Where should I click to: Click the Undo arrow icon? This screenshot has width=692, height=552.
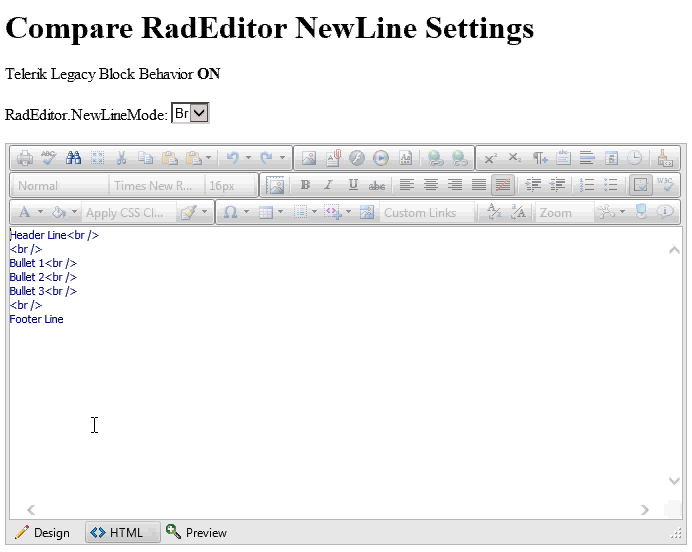point(233,158)
